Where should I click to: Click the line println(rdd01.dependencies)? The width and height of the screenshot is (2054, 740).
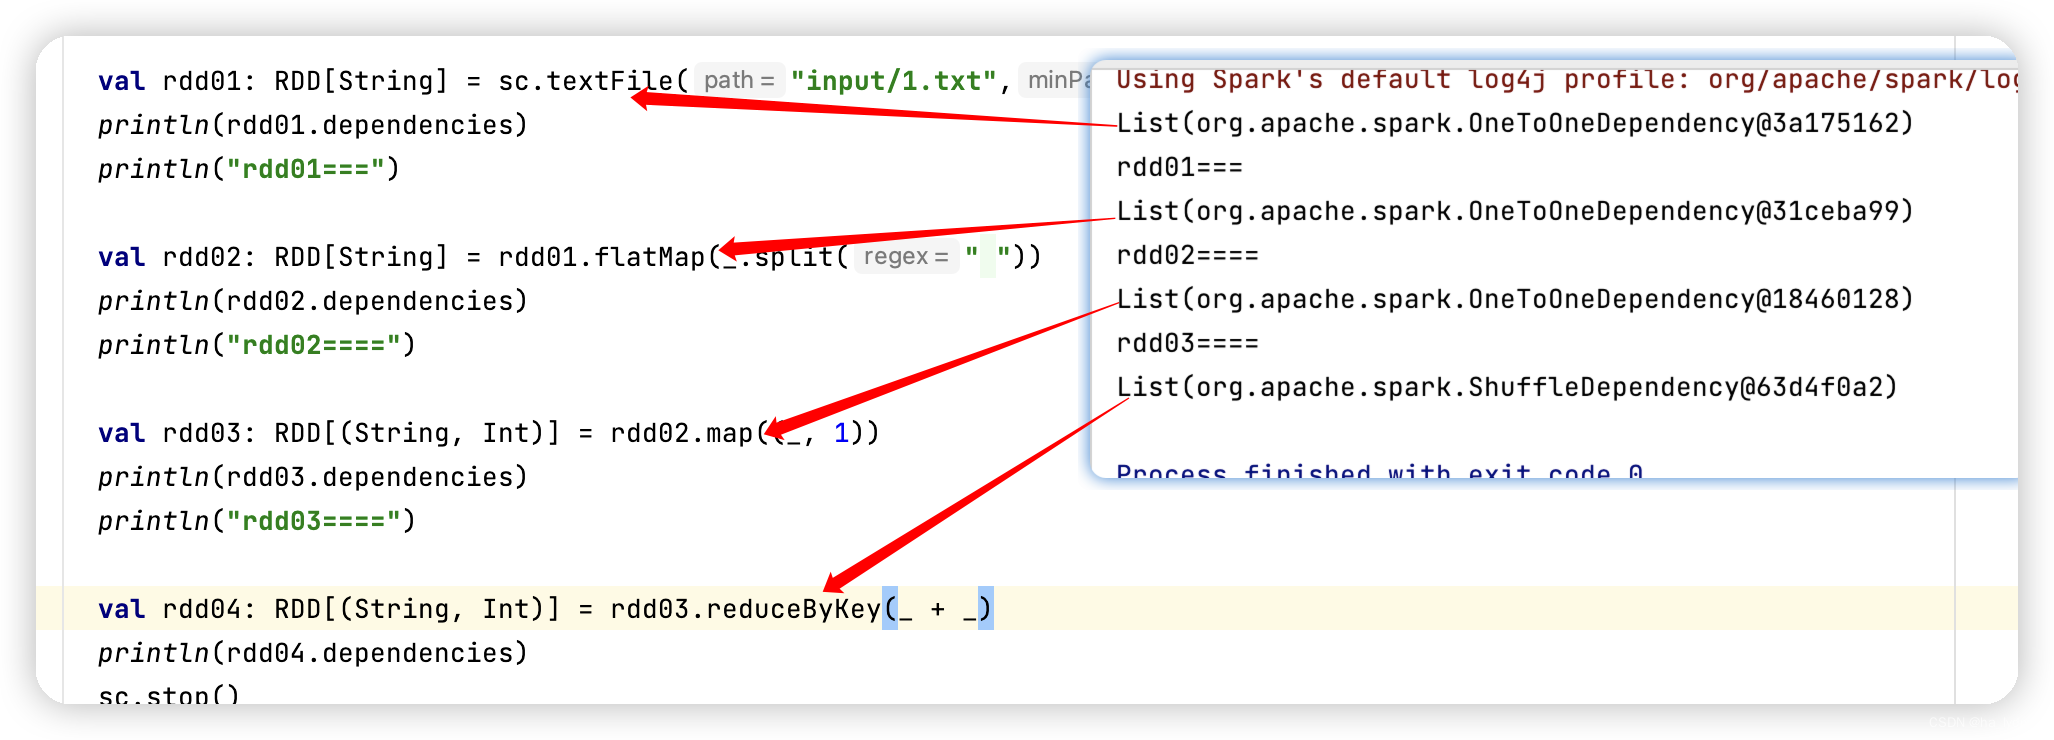(x=312, y=125)
